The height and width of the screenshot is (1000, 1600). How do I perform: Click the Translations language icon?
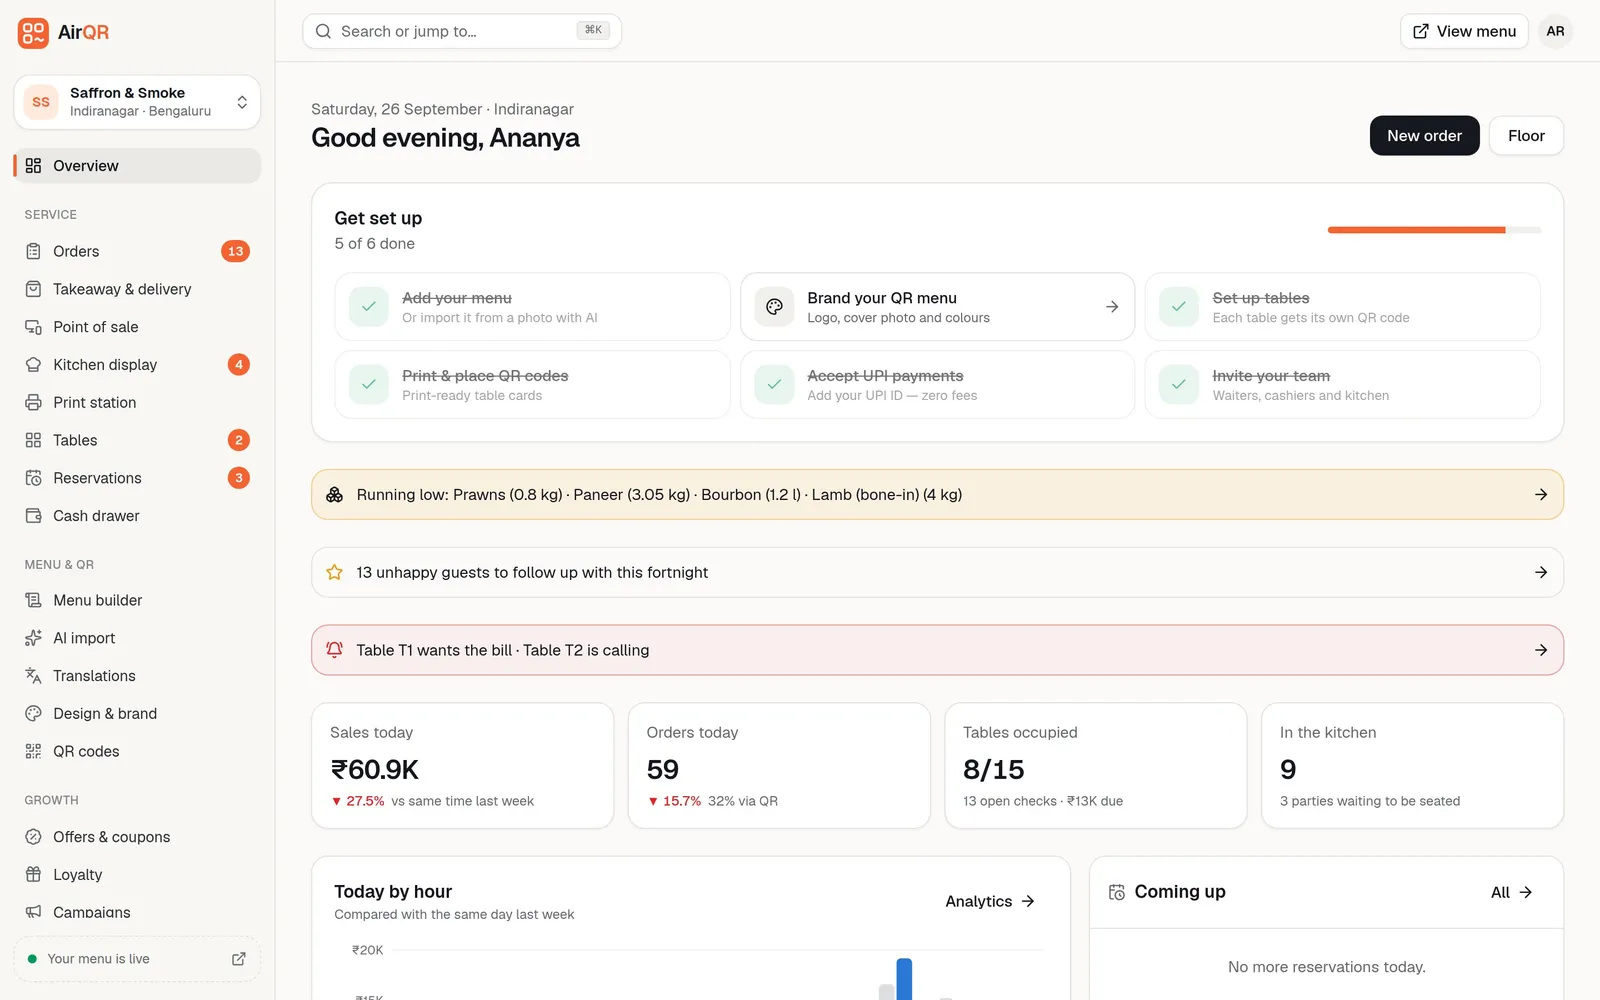(x=33, y=676)
